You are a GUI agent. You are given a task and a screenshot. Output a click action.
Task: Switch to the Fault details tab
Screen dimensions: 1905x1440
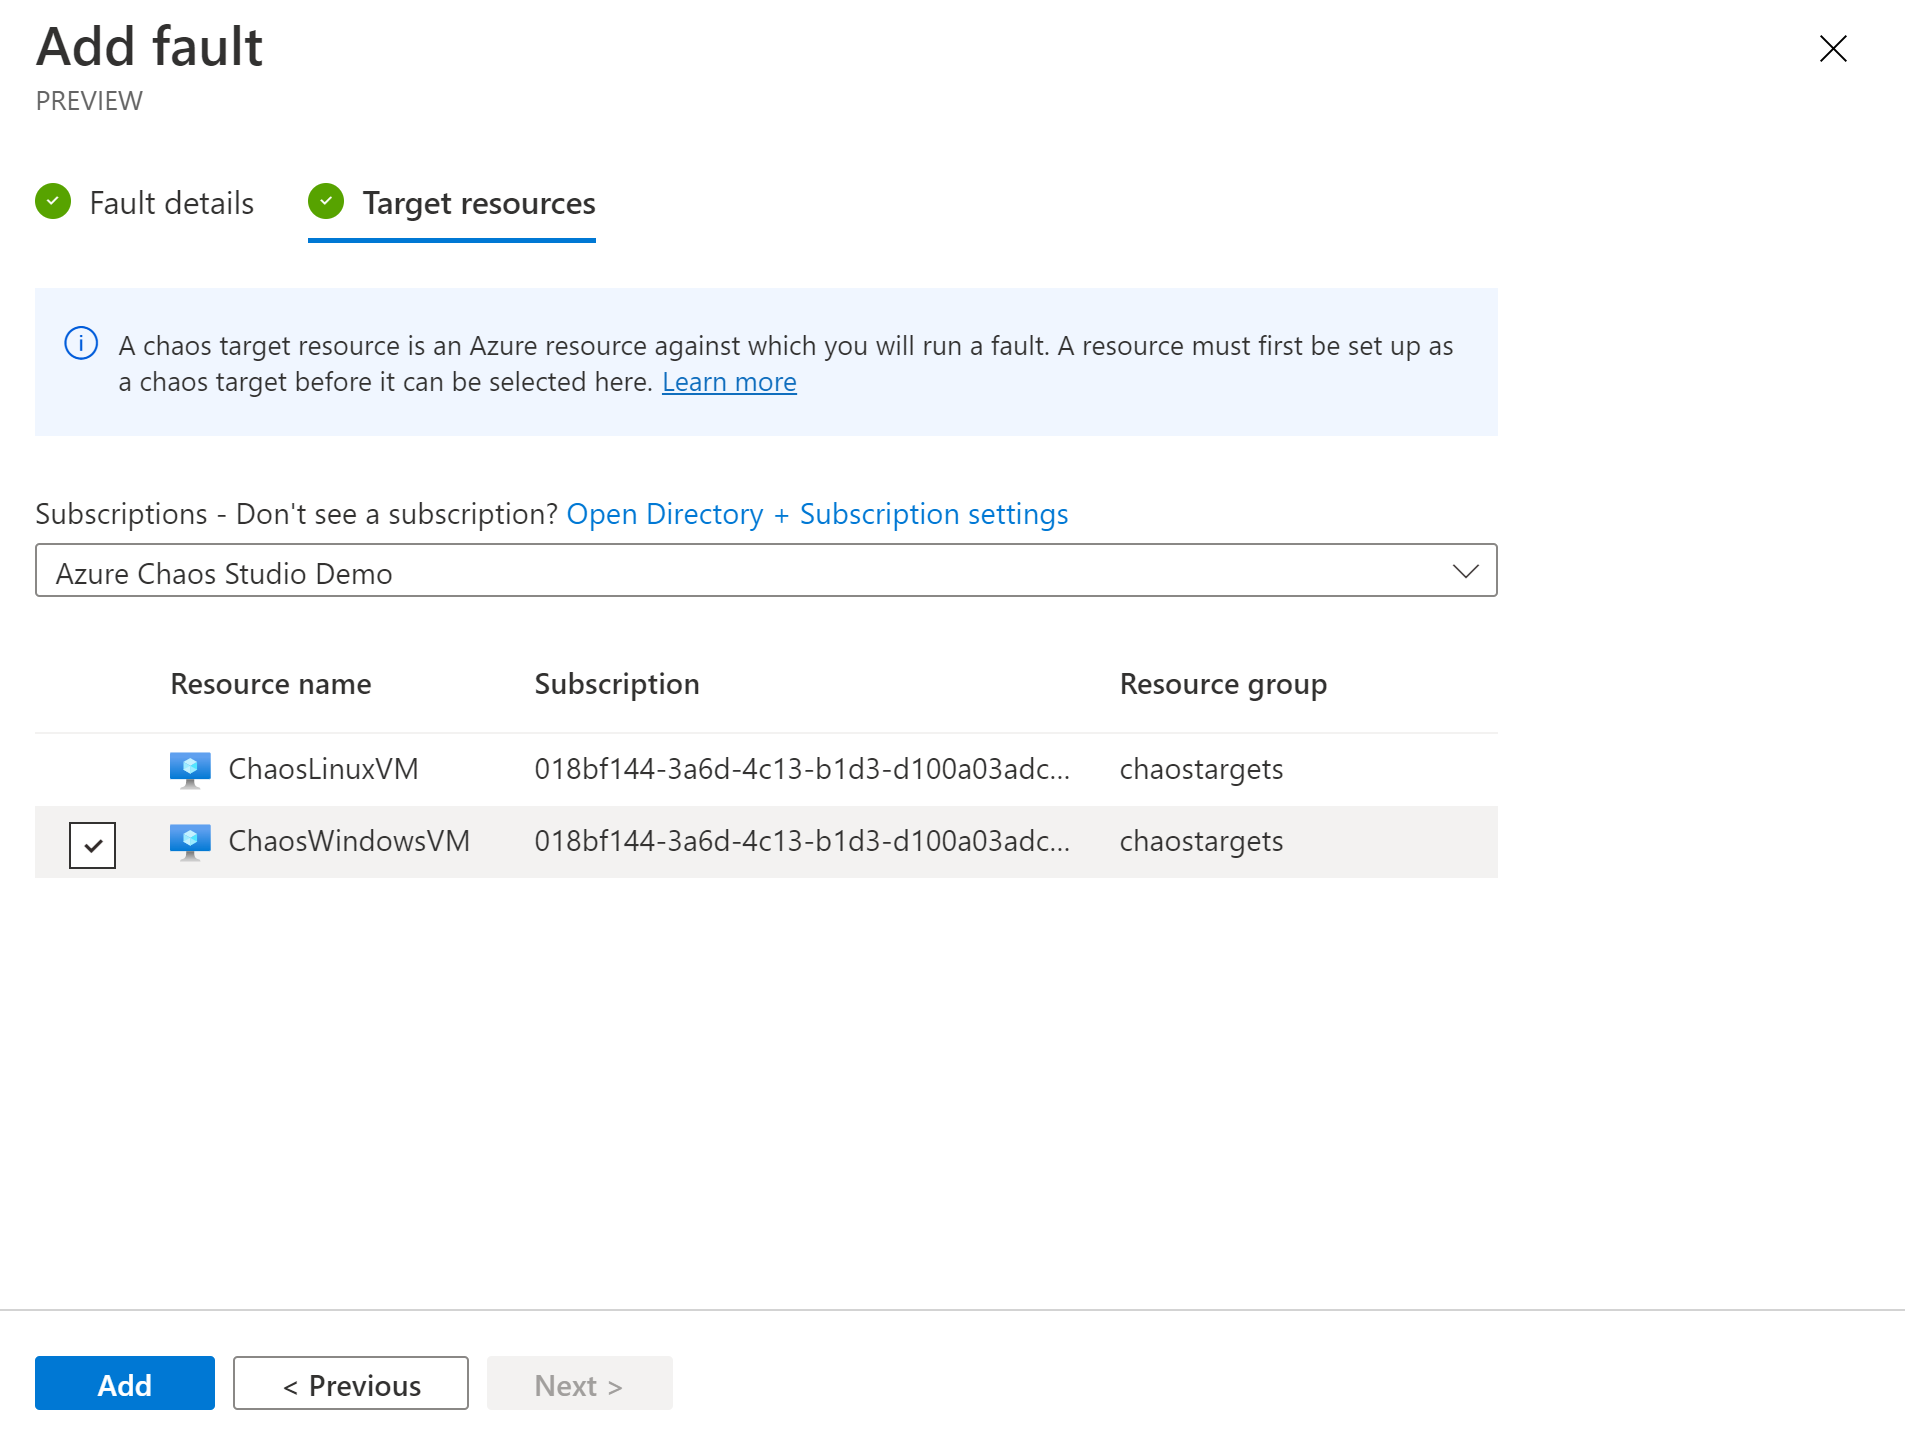click(172, 202)
